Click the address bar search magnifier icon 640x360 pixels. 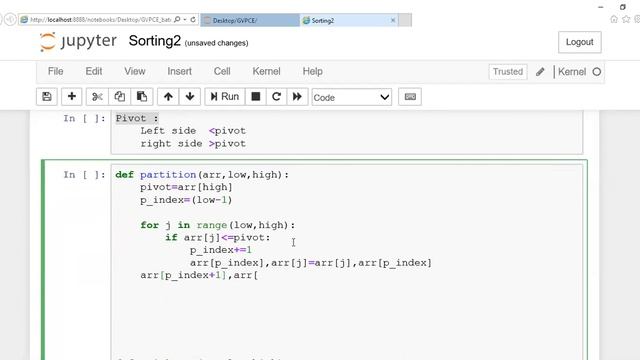pyautogui.click(x=177, y=19)
